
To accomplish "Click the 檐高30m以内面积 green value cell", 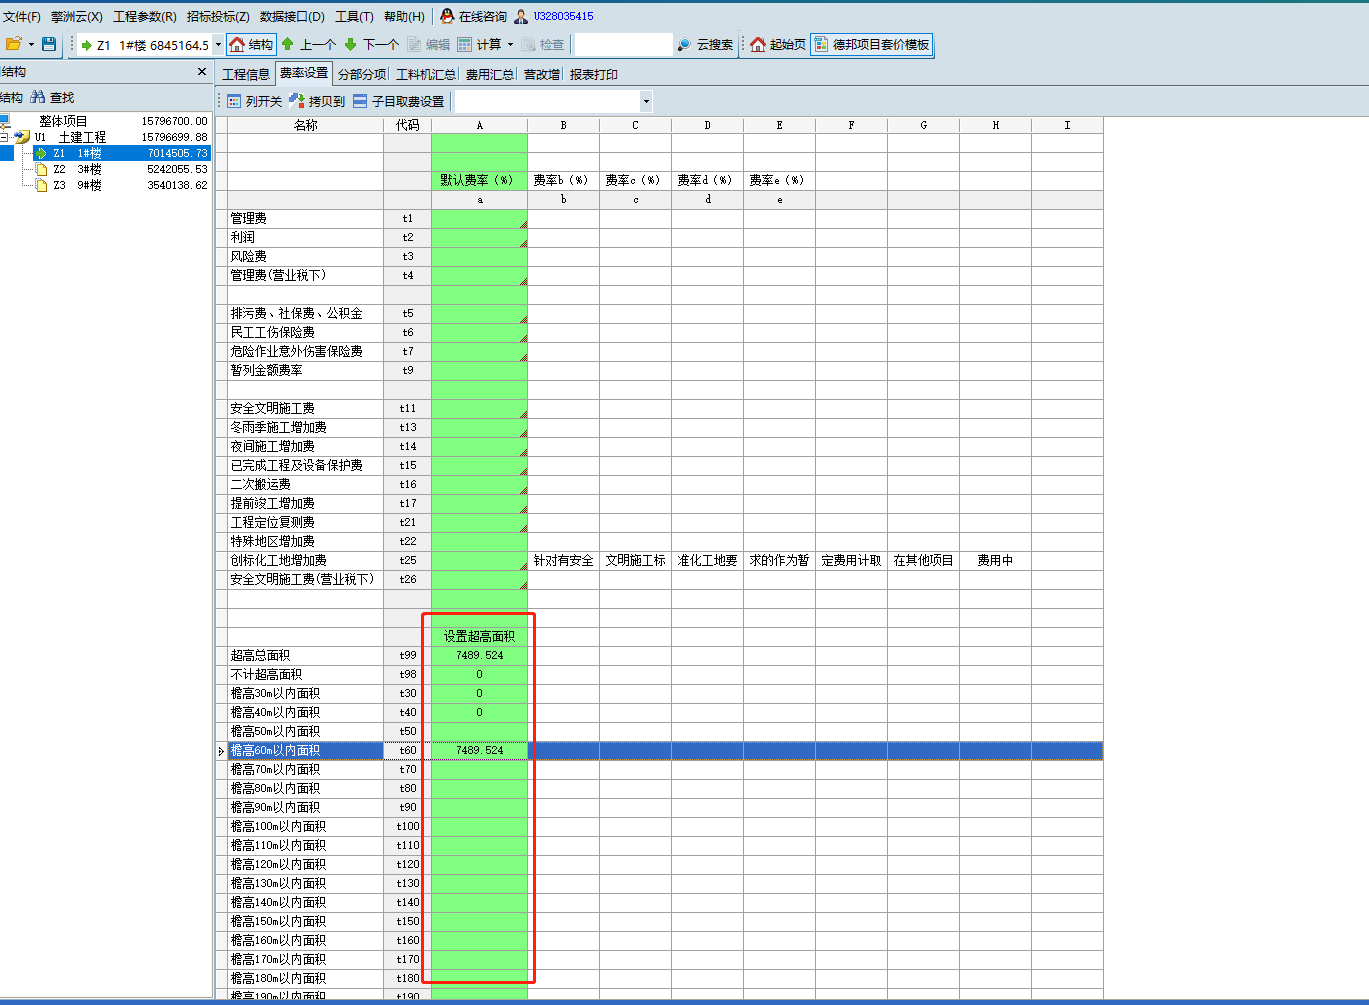I will [479, 693].
